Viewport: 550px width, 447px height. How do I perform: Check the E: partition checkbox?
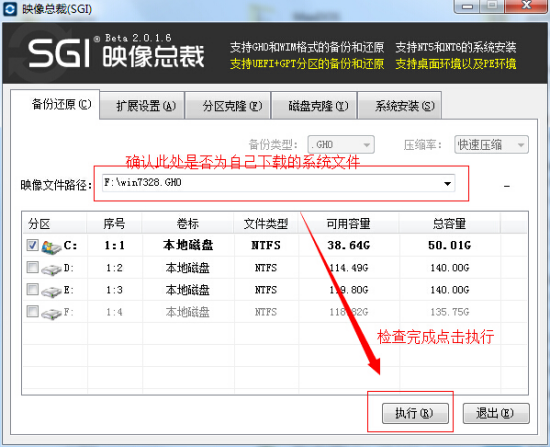click(x=33, y=289)
